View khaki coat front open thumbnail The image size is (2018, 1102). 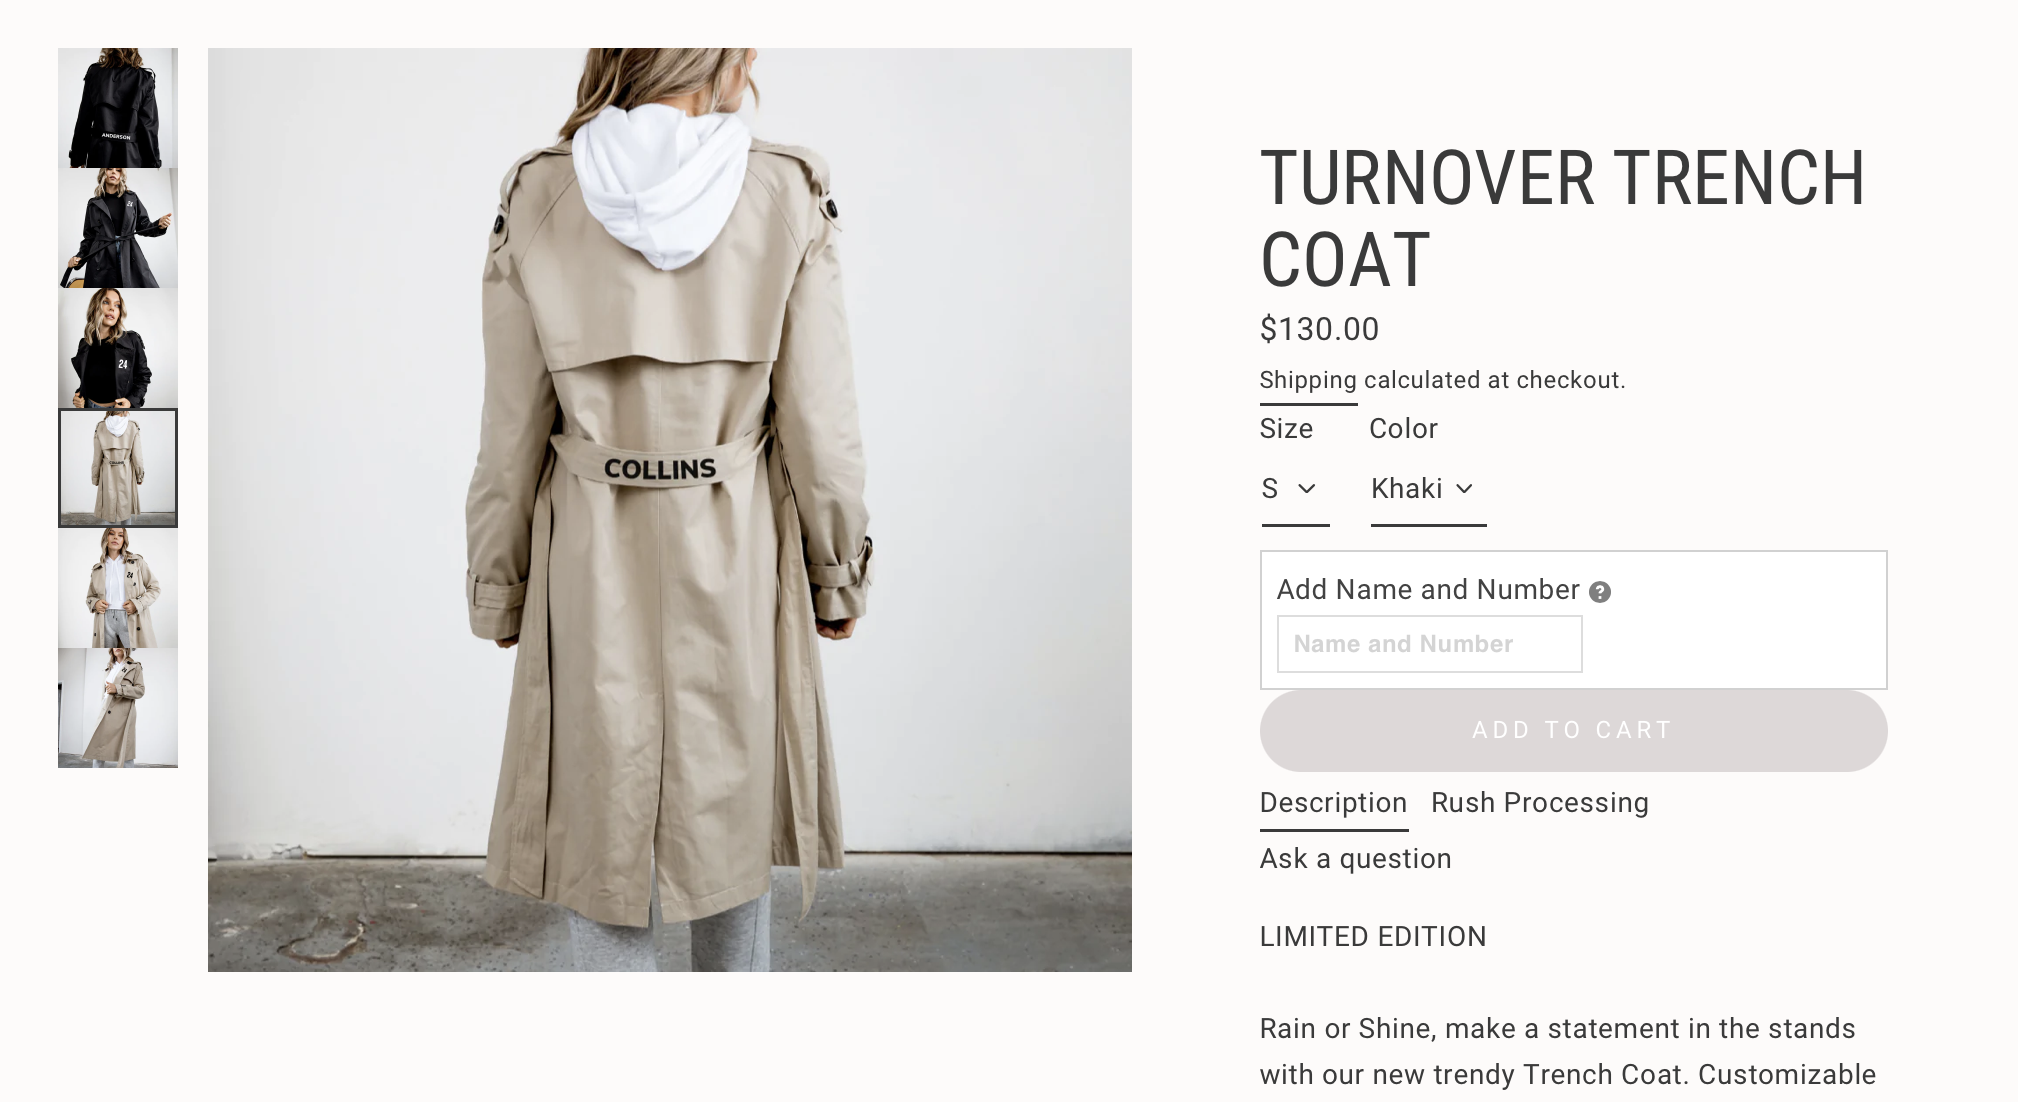(x=118, y=588)
